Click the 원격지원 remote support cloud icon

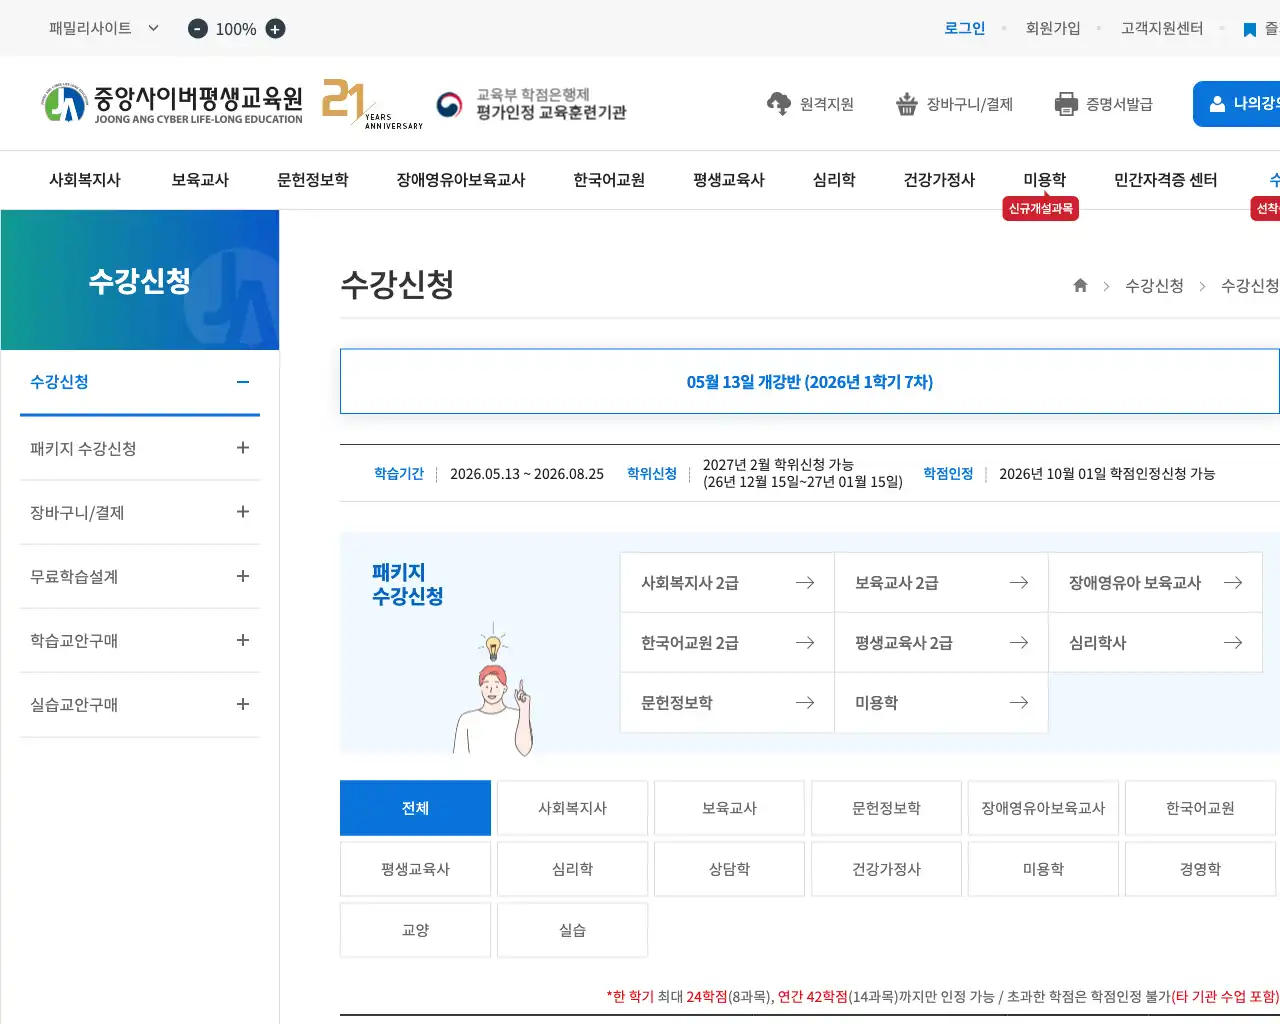coord(777,103)
